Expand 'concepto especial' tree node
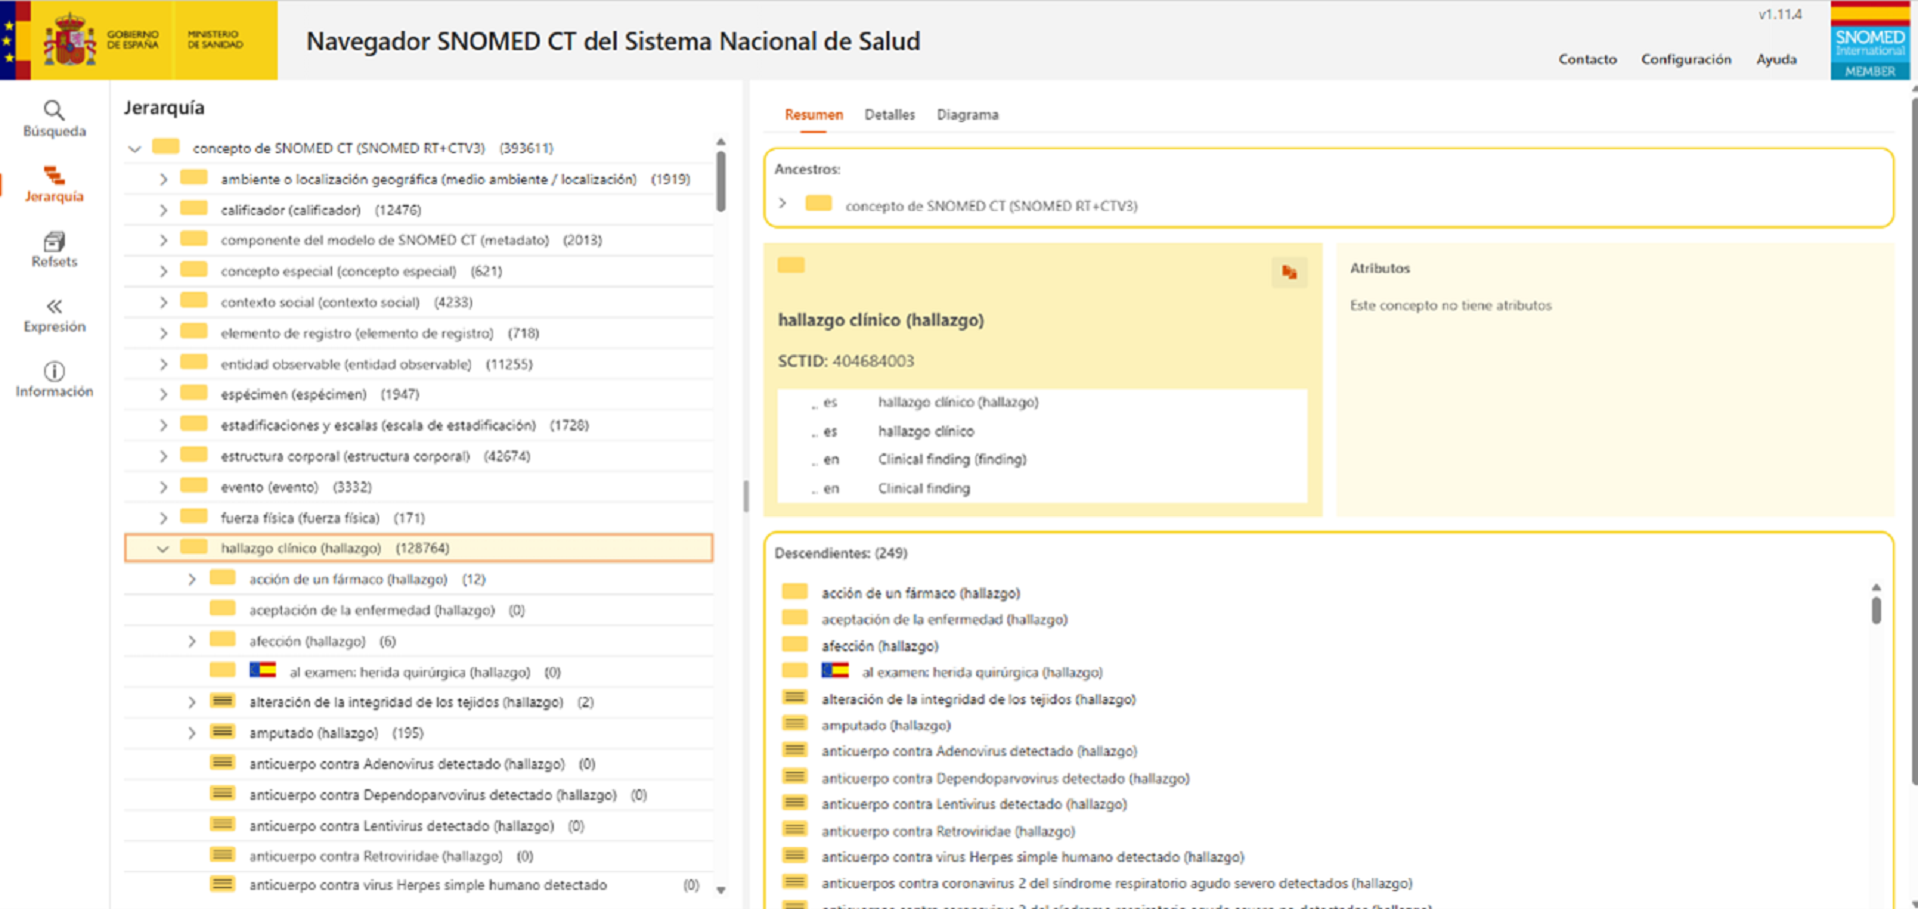 coord(163,271)
